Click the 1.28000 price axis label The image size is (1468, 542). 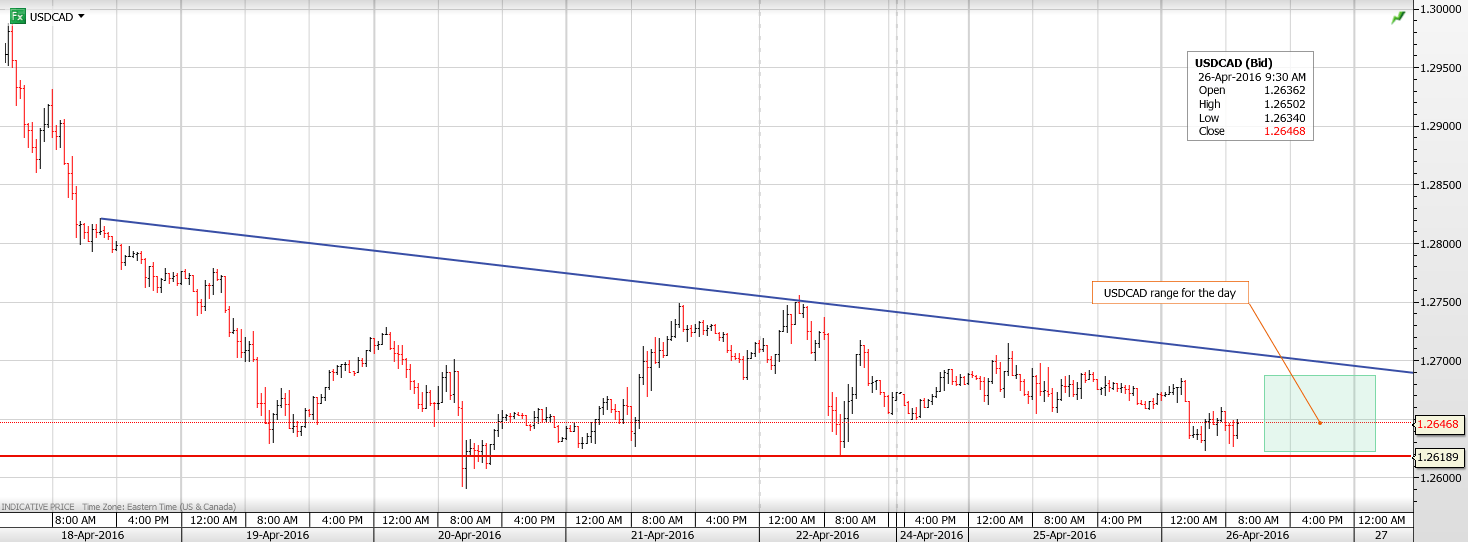point(1438,244)
